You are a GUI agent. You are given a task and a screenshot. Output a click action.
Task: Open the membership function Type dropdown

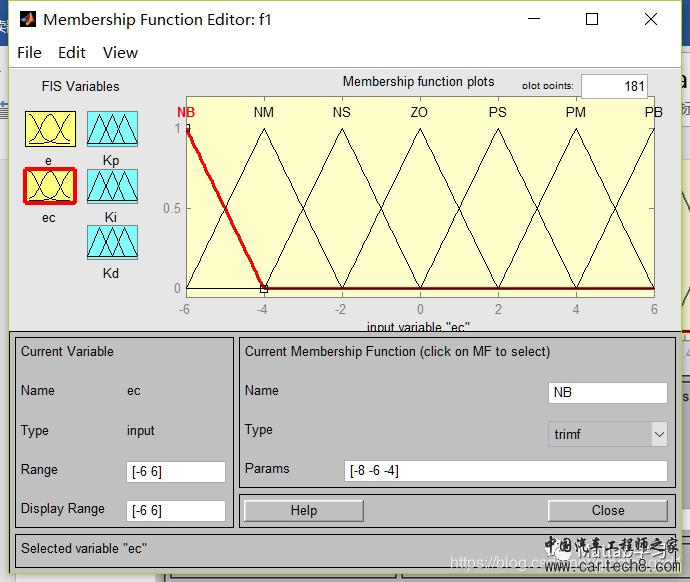607,434
